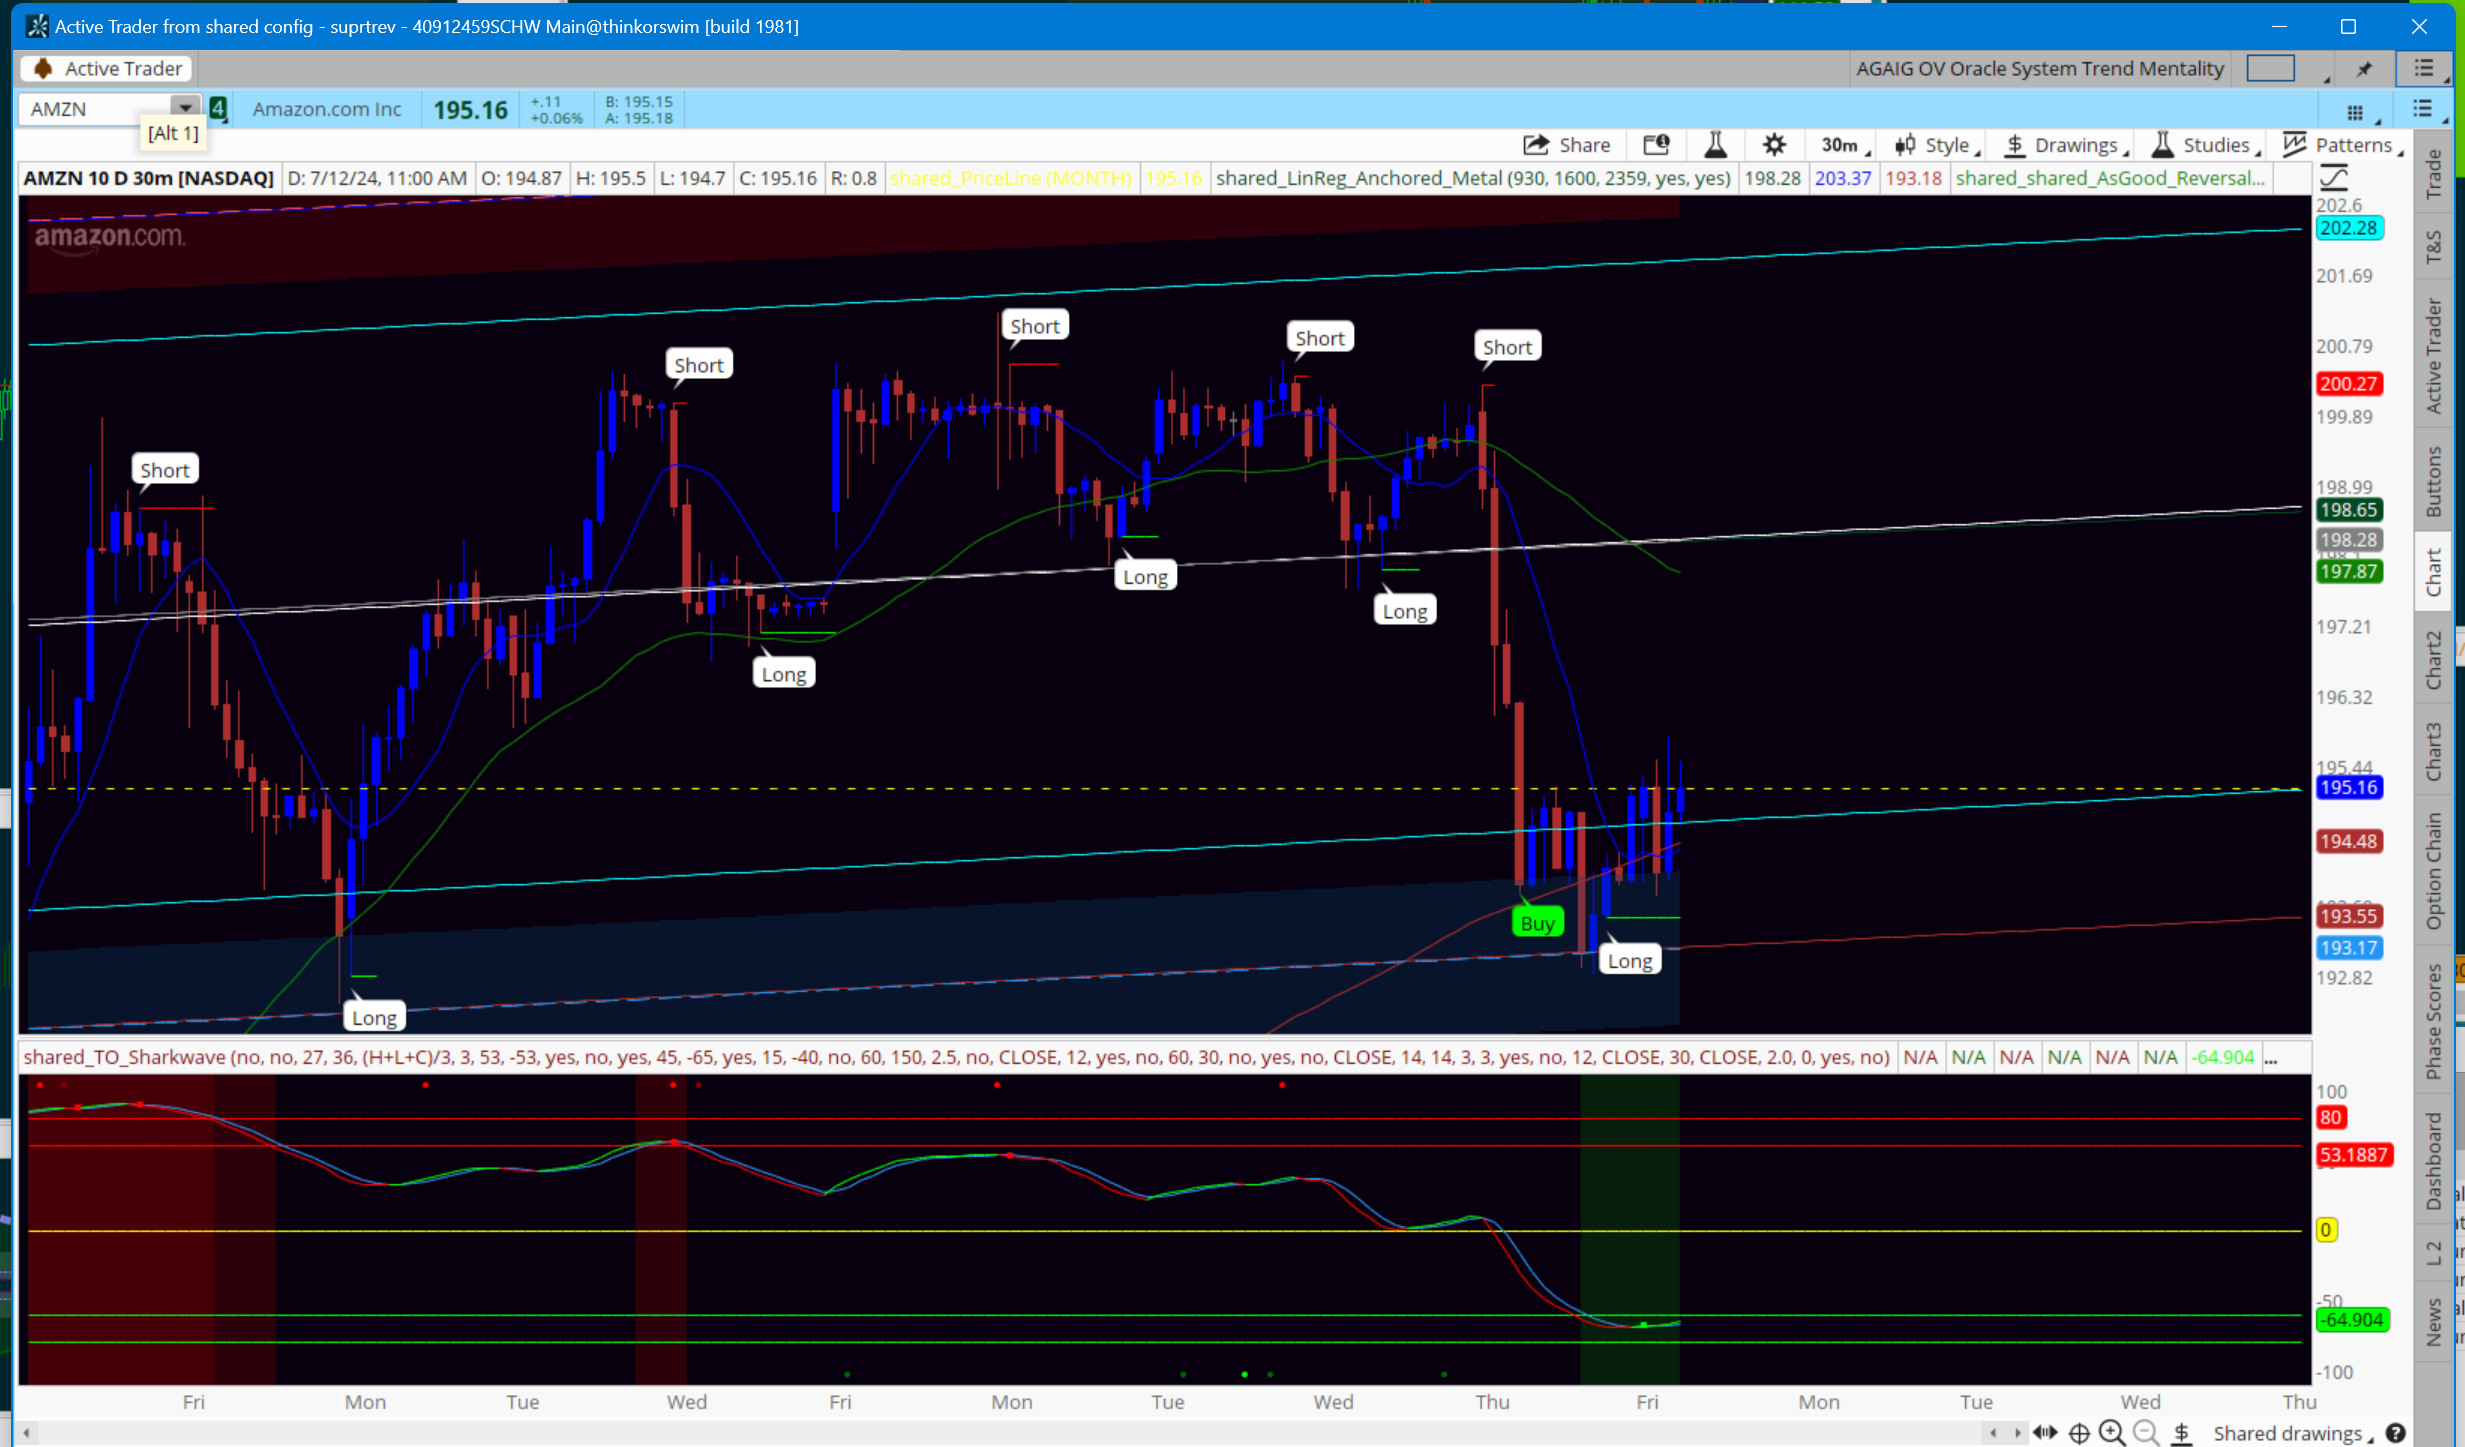Open the News sidebar tab
Screen dimensions: 2465x1447
click(2434, 1321)
